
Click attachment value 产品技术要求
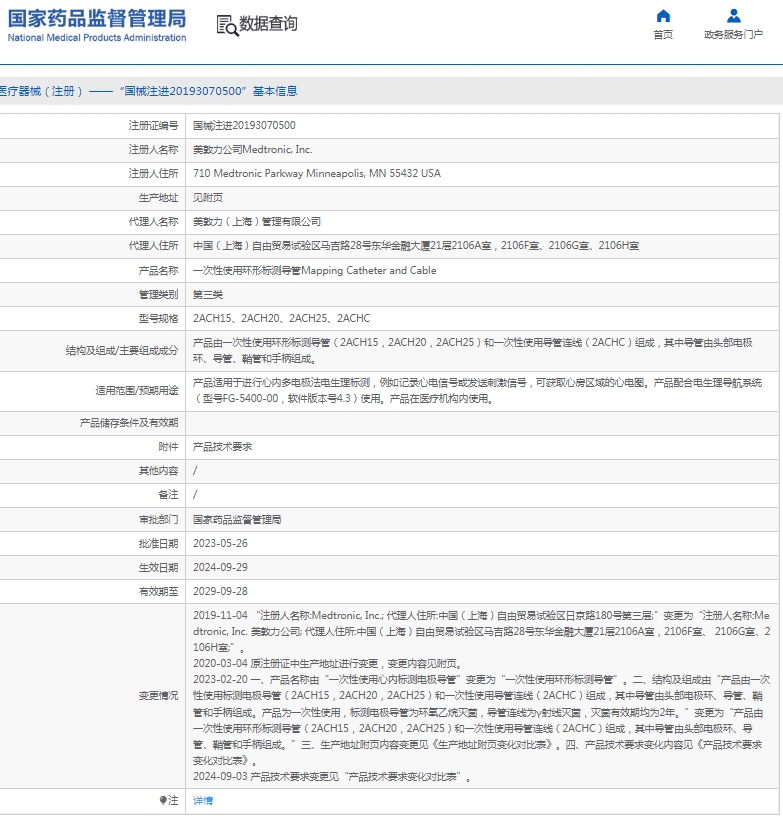(x=223, y=447)
